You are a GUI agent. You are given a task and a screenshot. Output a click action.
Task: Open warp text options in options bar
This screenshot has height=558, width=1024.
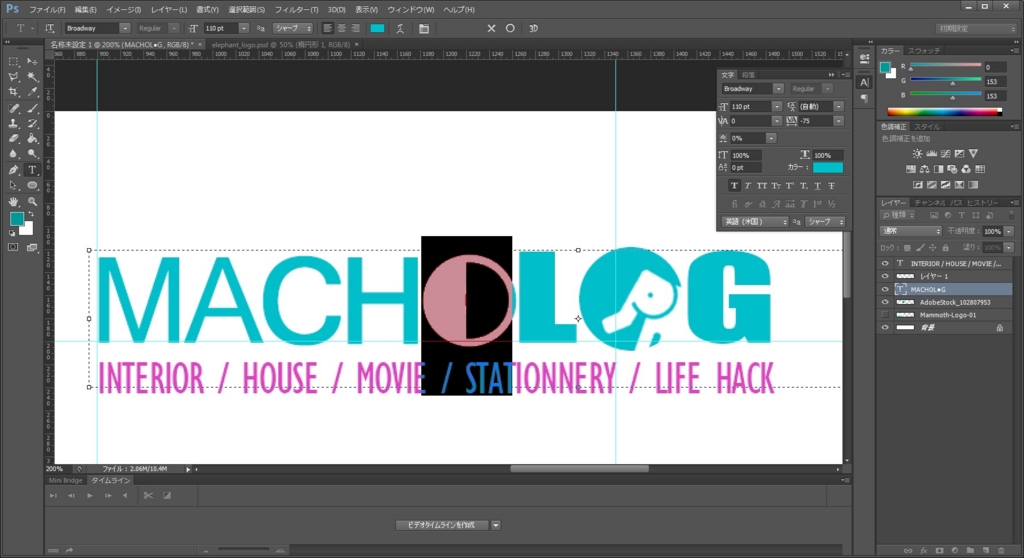400,29
